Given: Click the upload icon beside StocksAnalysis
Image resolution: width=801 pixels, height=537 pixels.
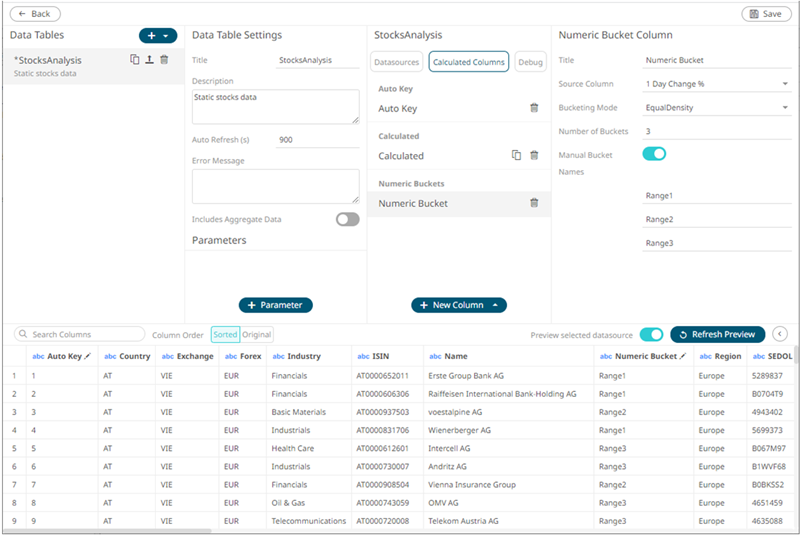Looking at the screenshot, I should point(149,60).
